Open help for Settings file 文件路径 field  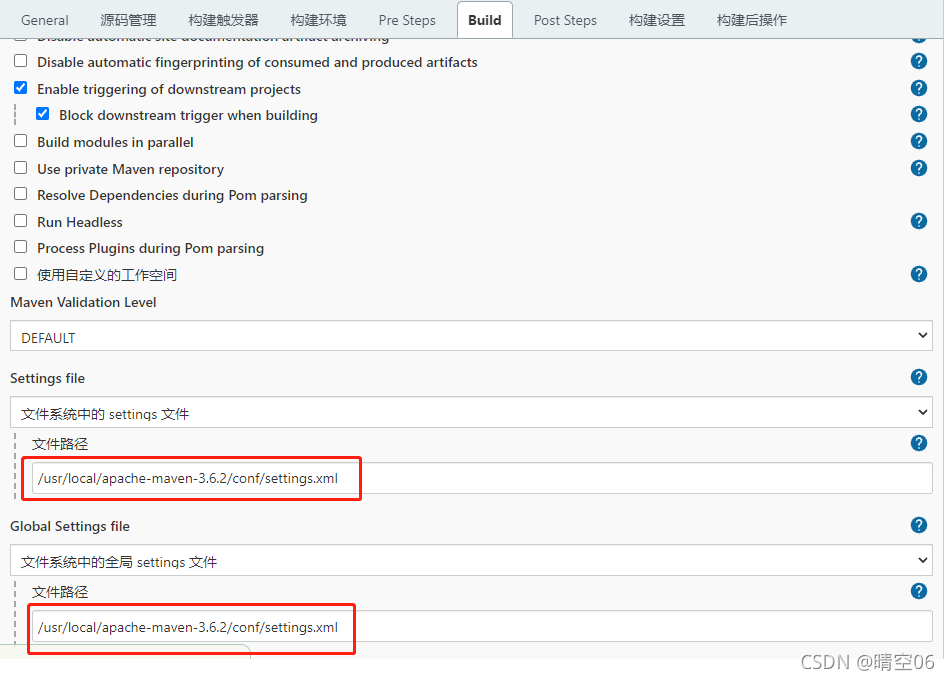(918, 444)
